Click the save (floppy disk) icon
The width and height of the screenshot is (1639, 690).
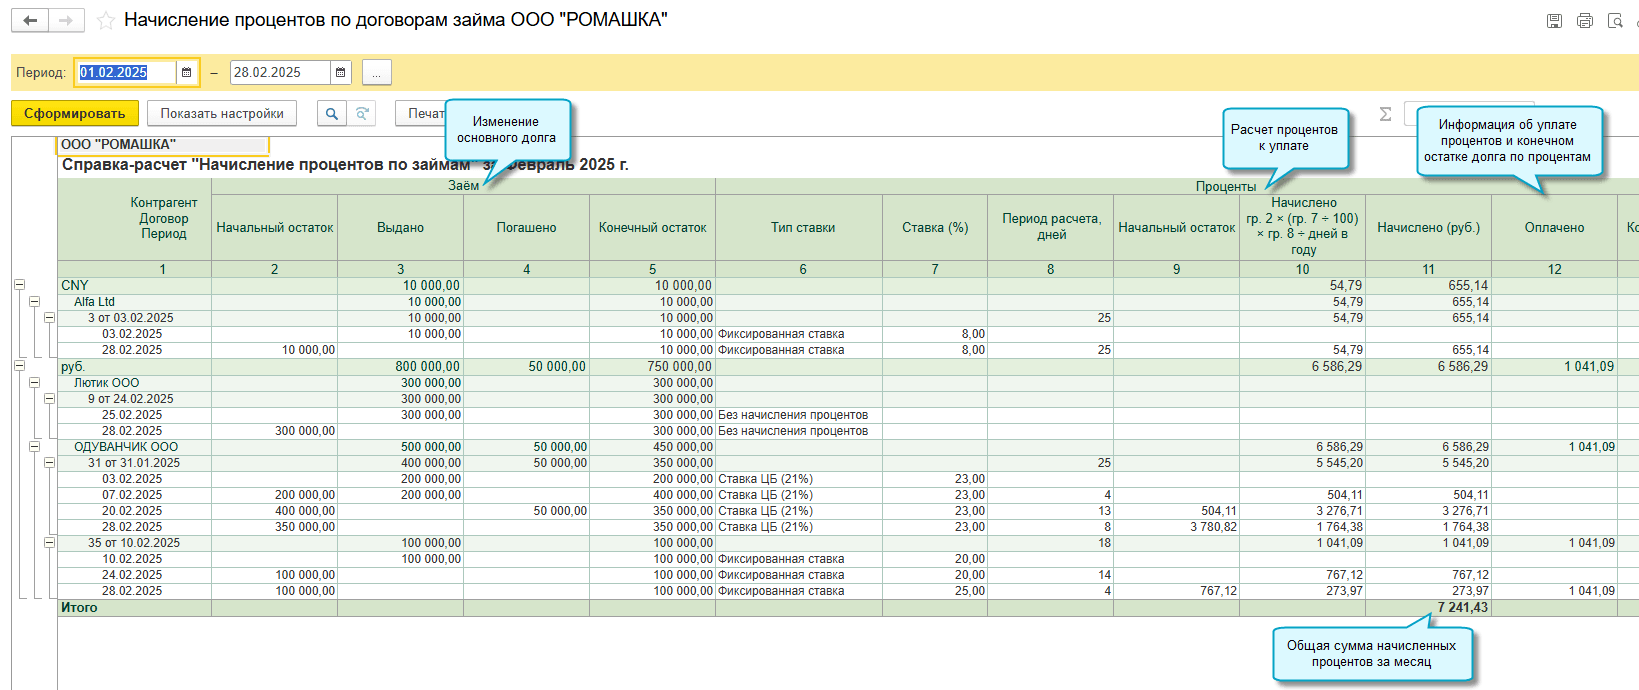pyautogui.click(x=1554, y=20)
